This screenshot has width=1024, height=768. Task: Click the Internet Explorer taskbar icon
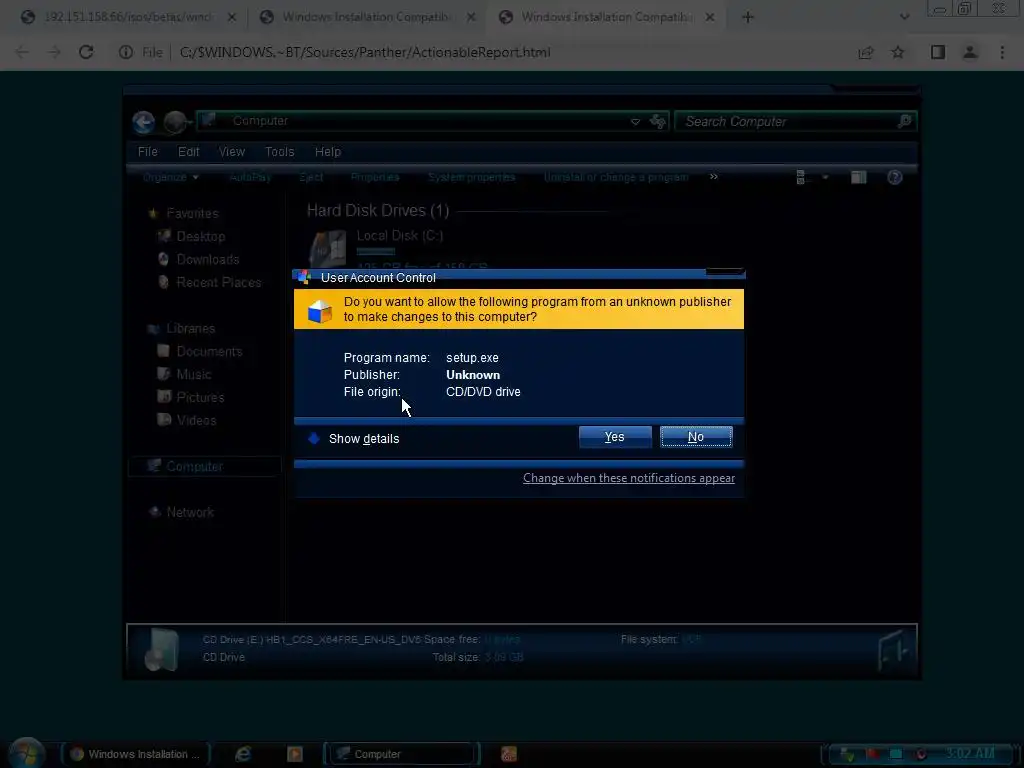243,754
